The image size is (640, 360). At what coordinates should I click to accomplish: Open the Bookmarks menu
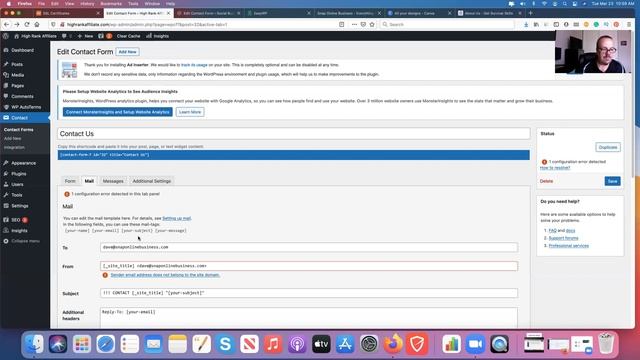[111, 3]
